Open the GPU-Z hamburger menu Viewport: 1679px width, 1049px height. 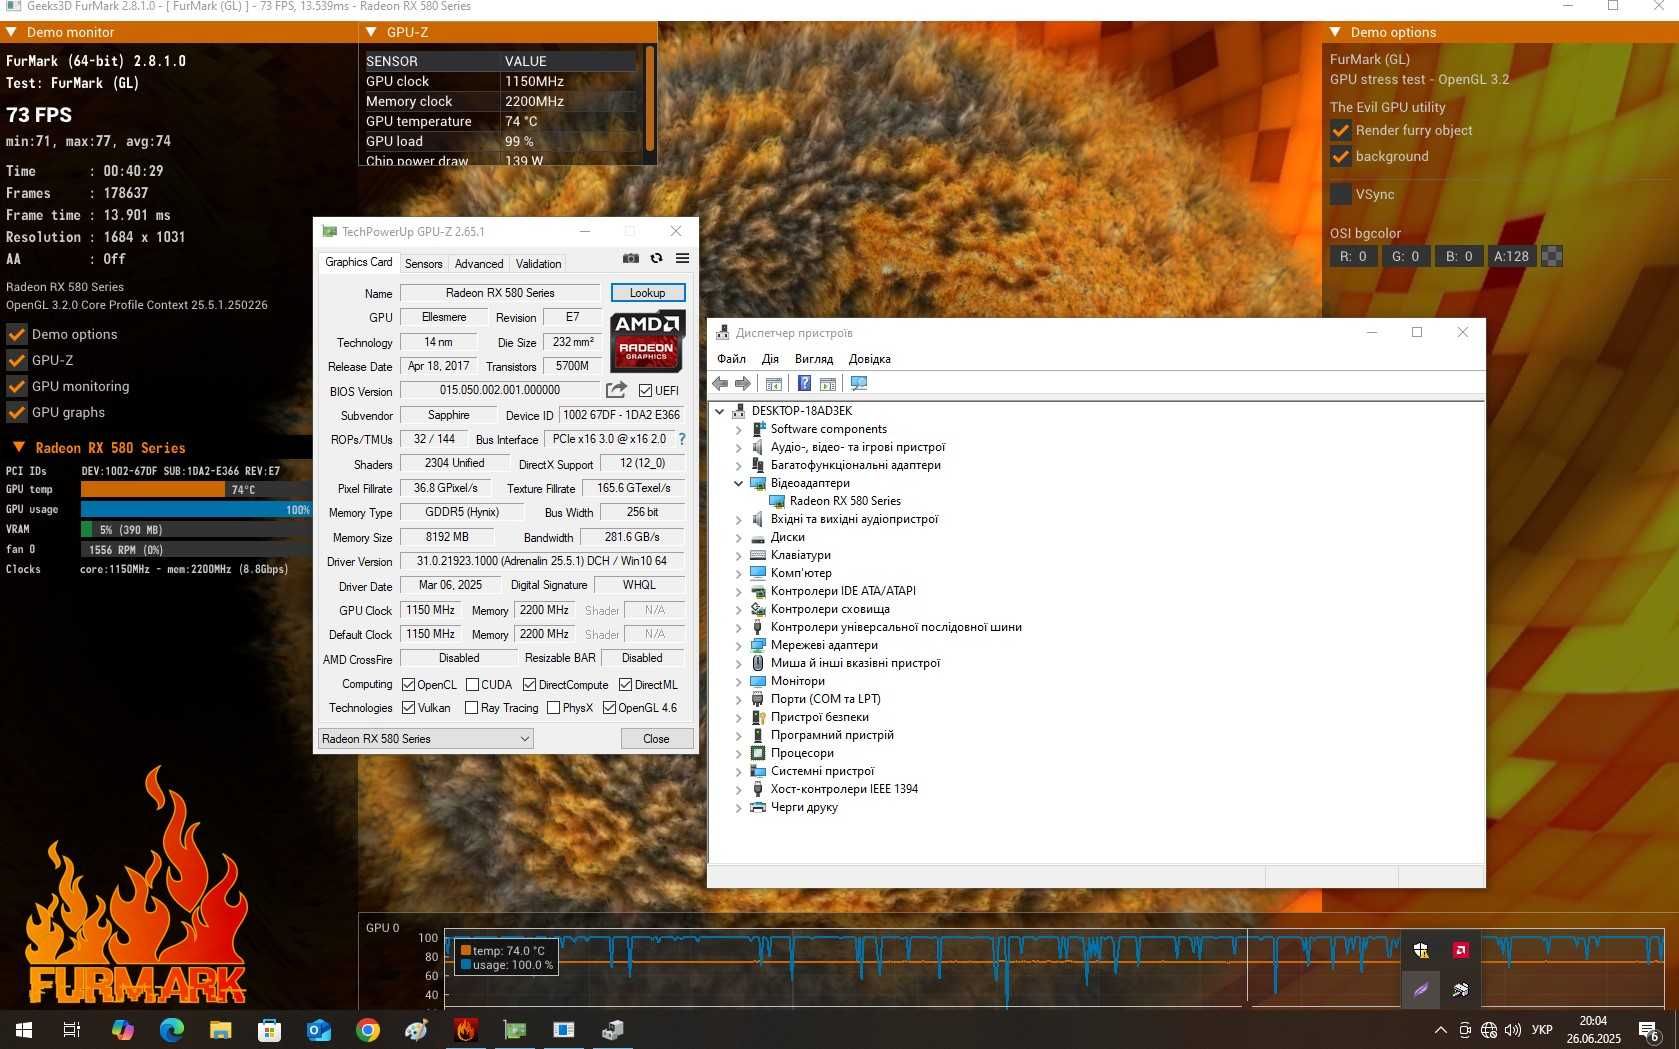click(683, 258)
